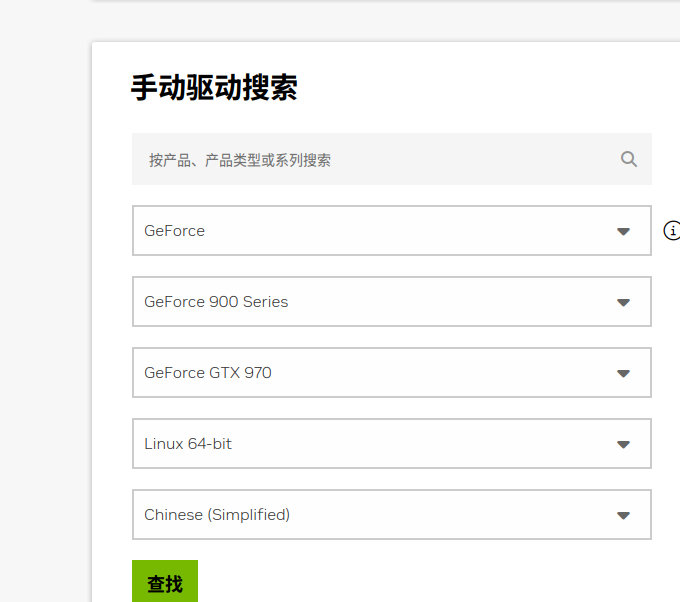Open the GeForce GTX 970 product dropdown

coord(392,373)
